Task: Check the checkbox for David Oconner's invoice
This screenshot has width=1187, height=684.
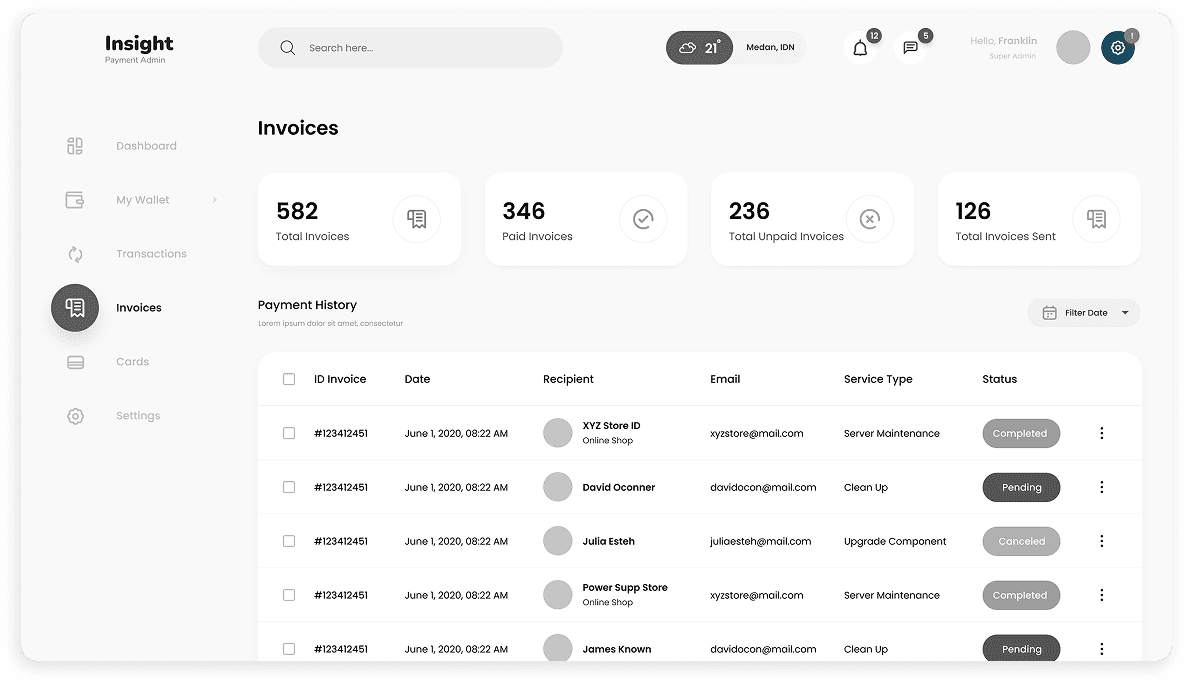Action: point(289,487)
